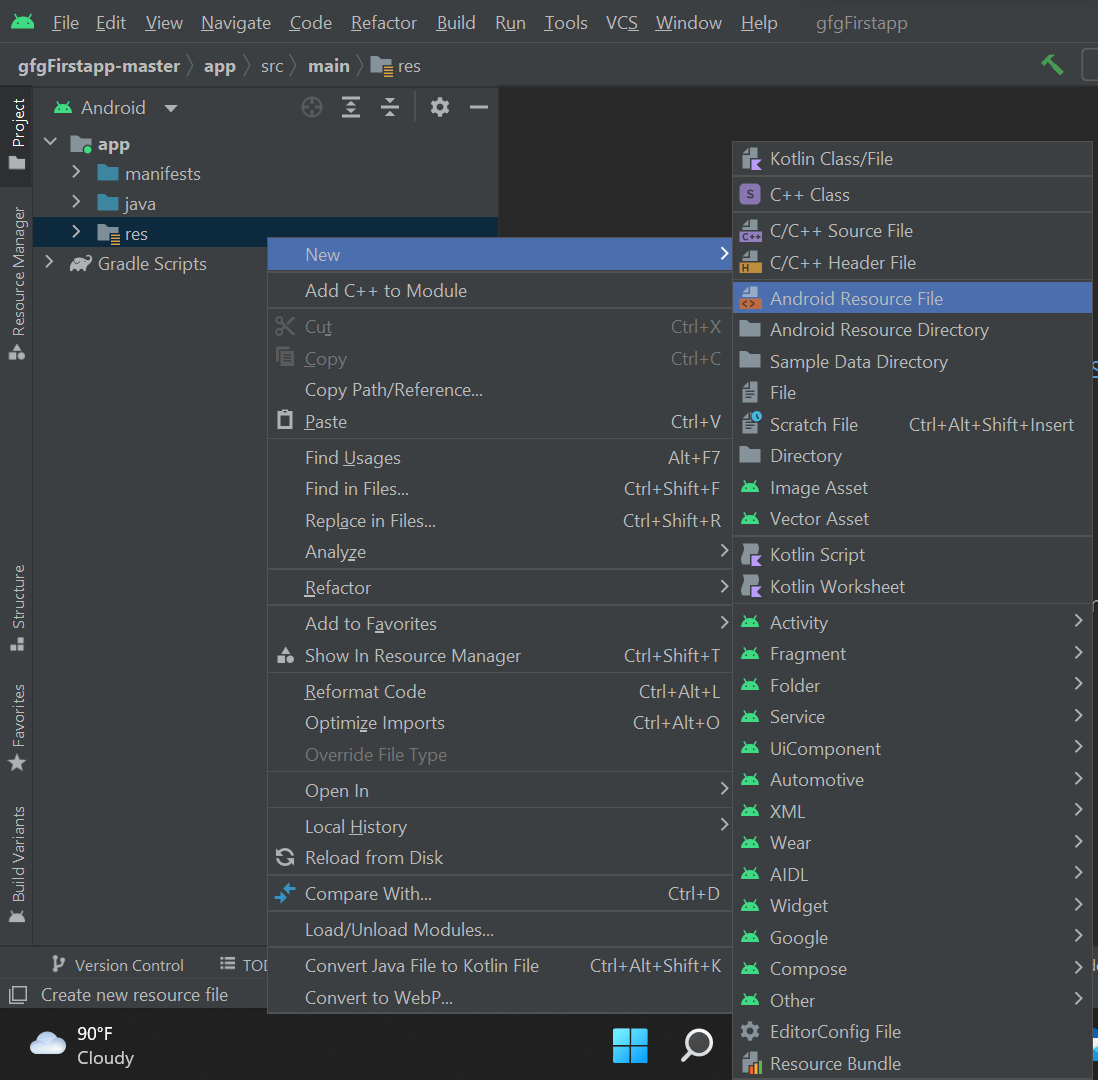Click the main breadcrumb segment

(328, 66)
